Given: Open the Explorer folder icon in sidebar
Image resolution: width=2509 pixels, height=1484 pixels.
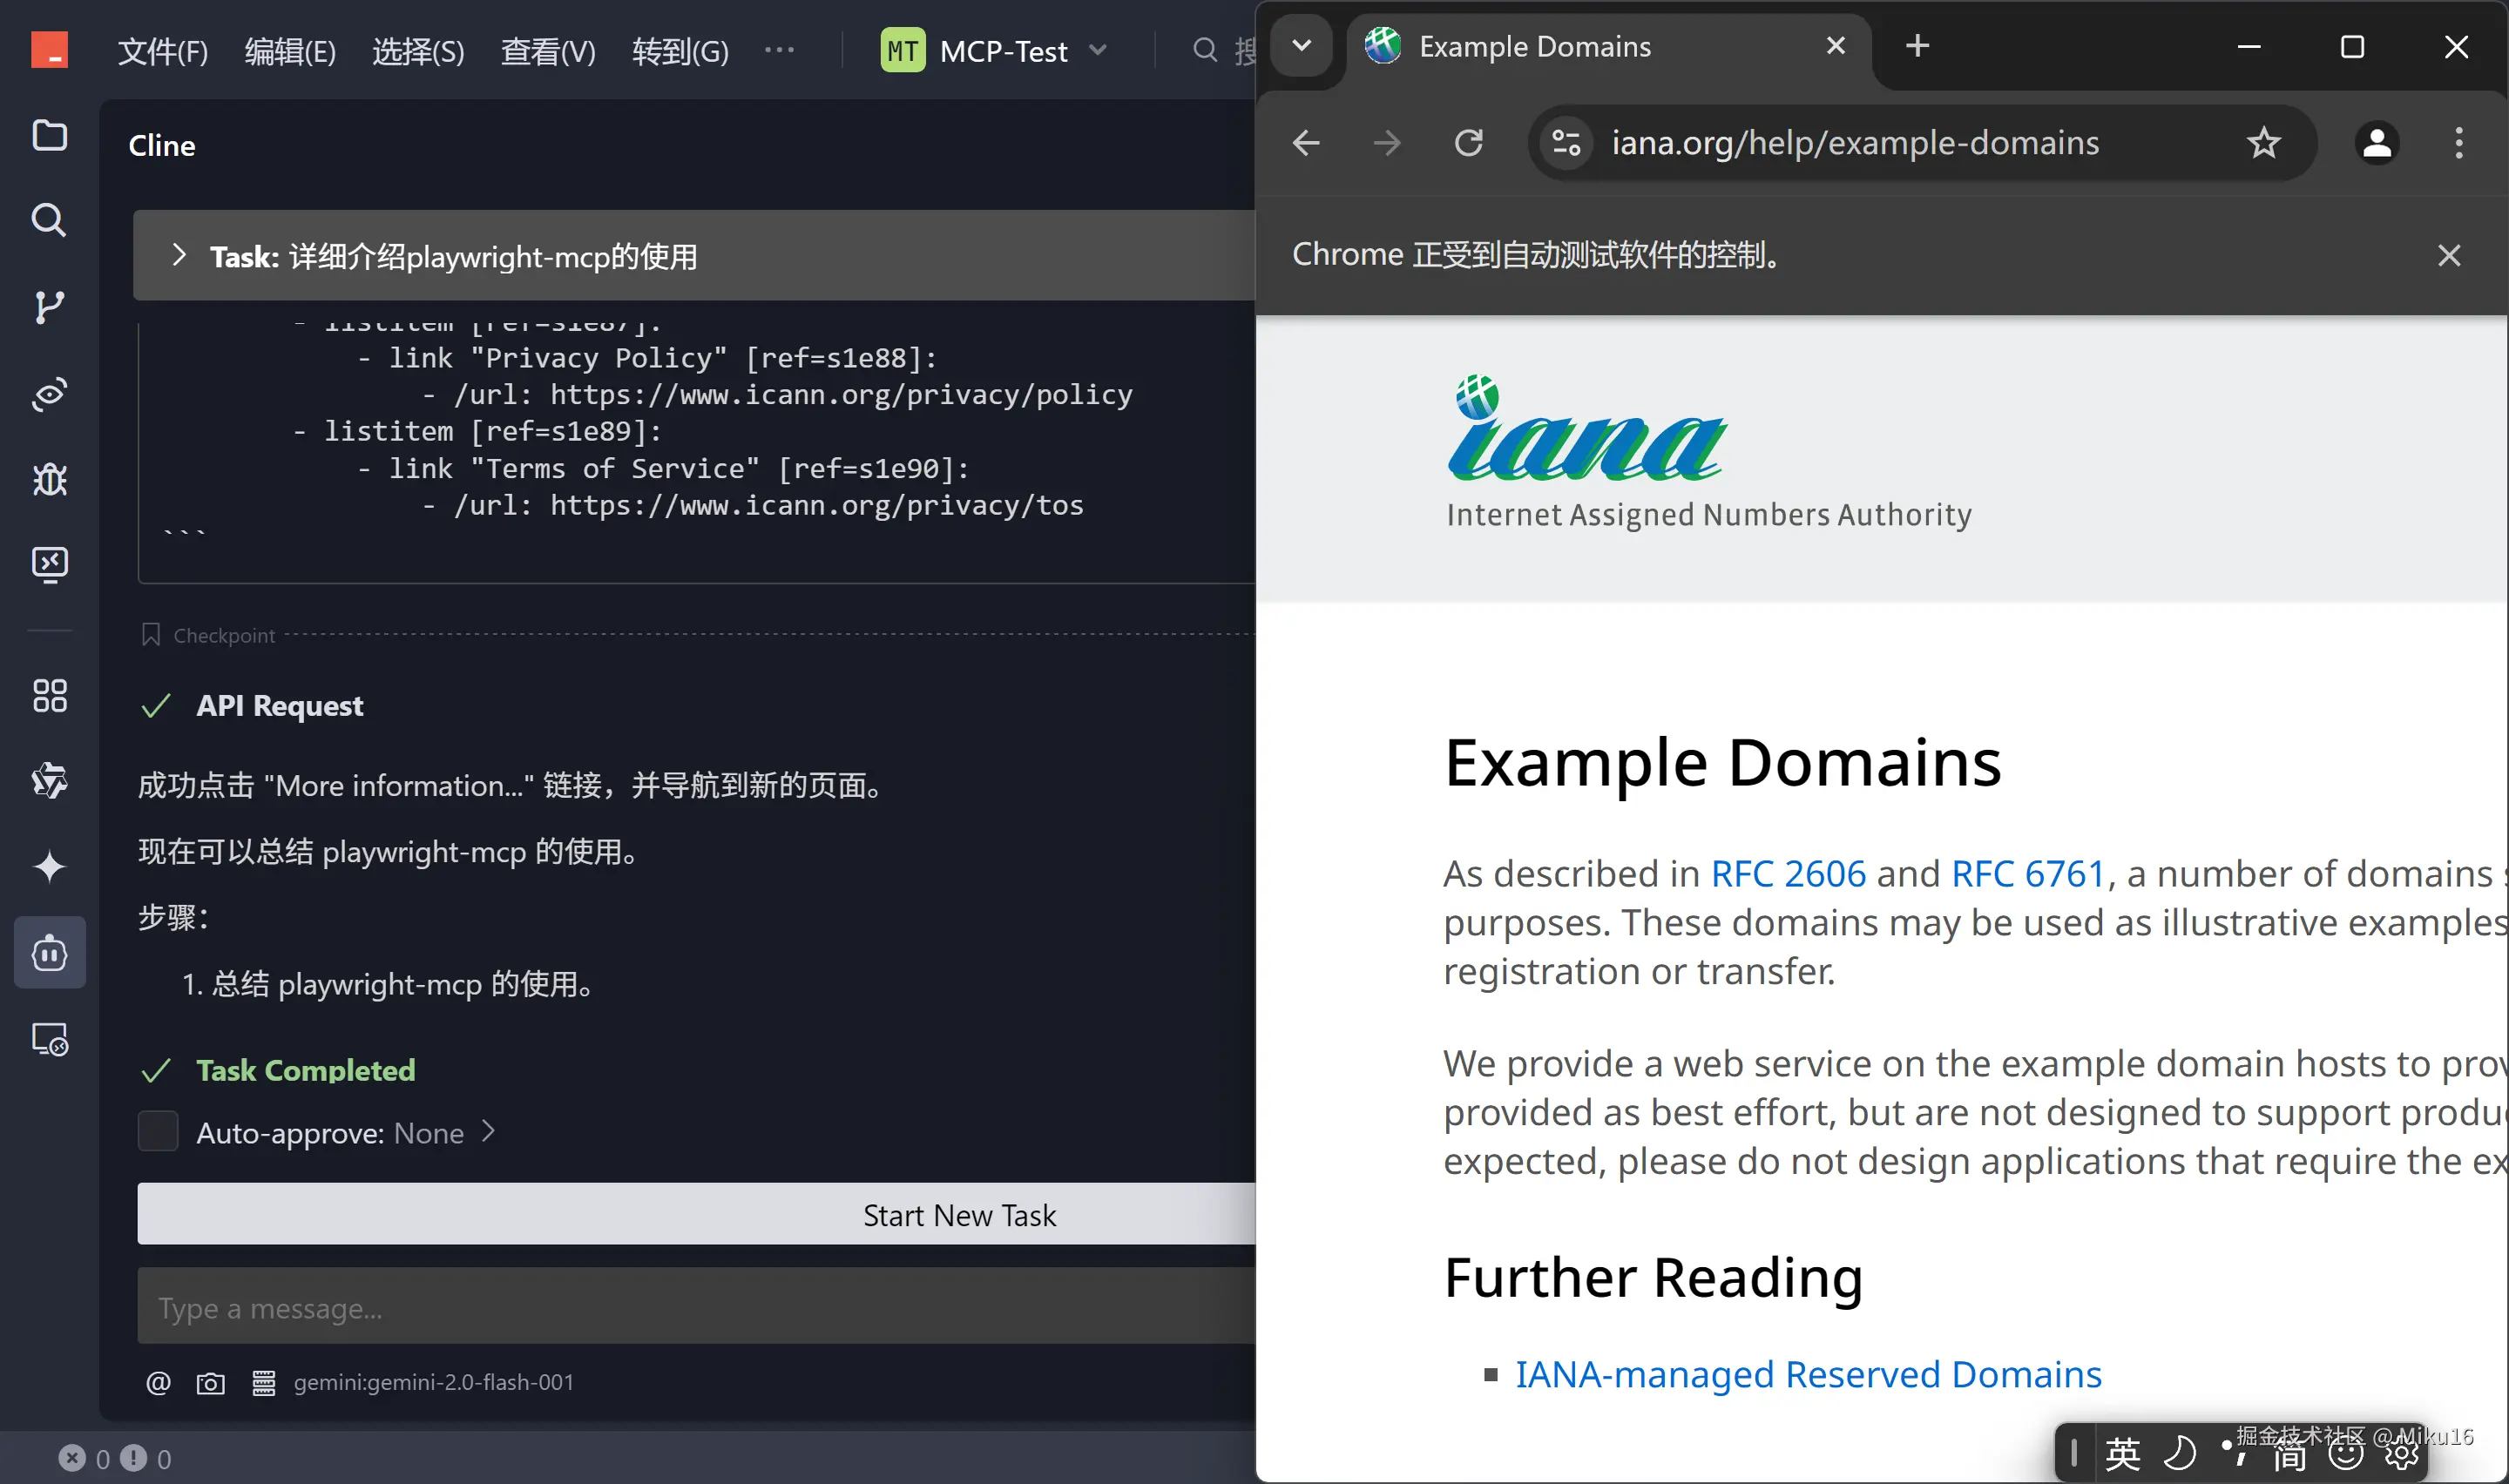Looking at the screenshot, I should pyautogui.click(x=49, y=135).
